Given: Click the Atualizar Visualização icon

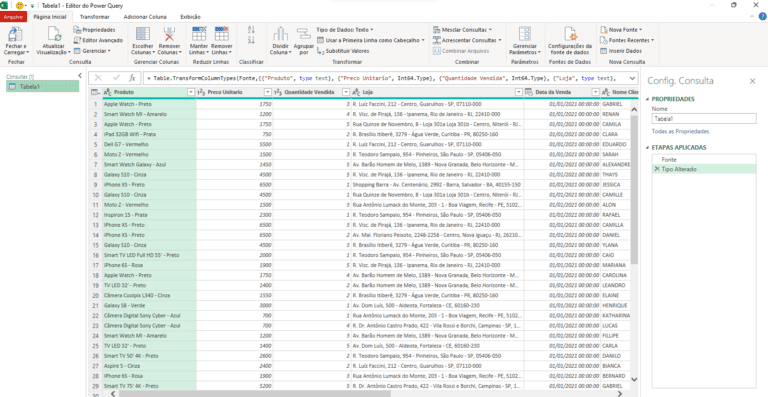Looking at the screenshot, I should (54, 34).
